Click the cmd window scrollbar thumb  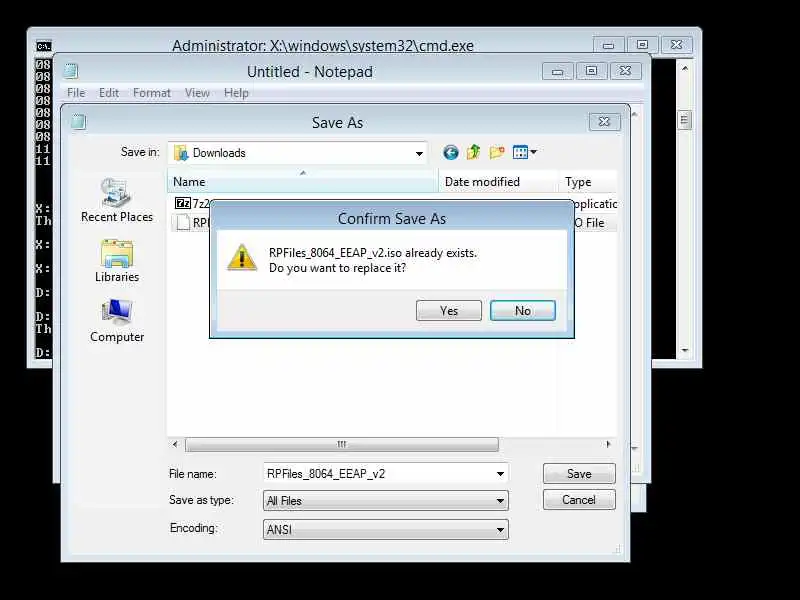(684, 120)
